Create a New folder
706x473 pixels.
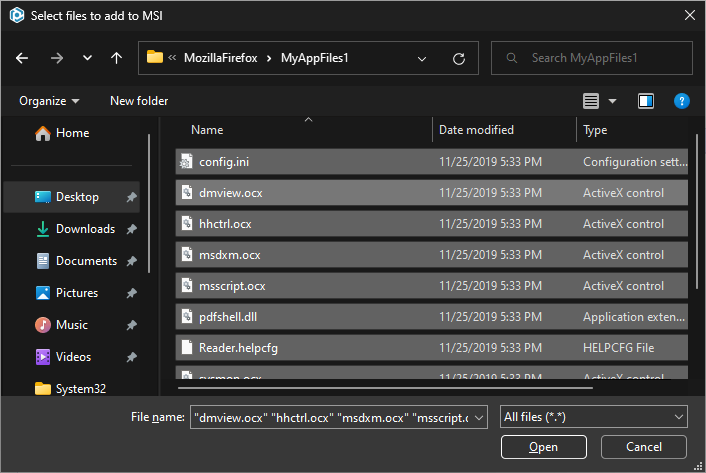click(x=139, y=101)
